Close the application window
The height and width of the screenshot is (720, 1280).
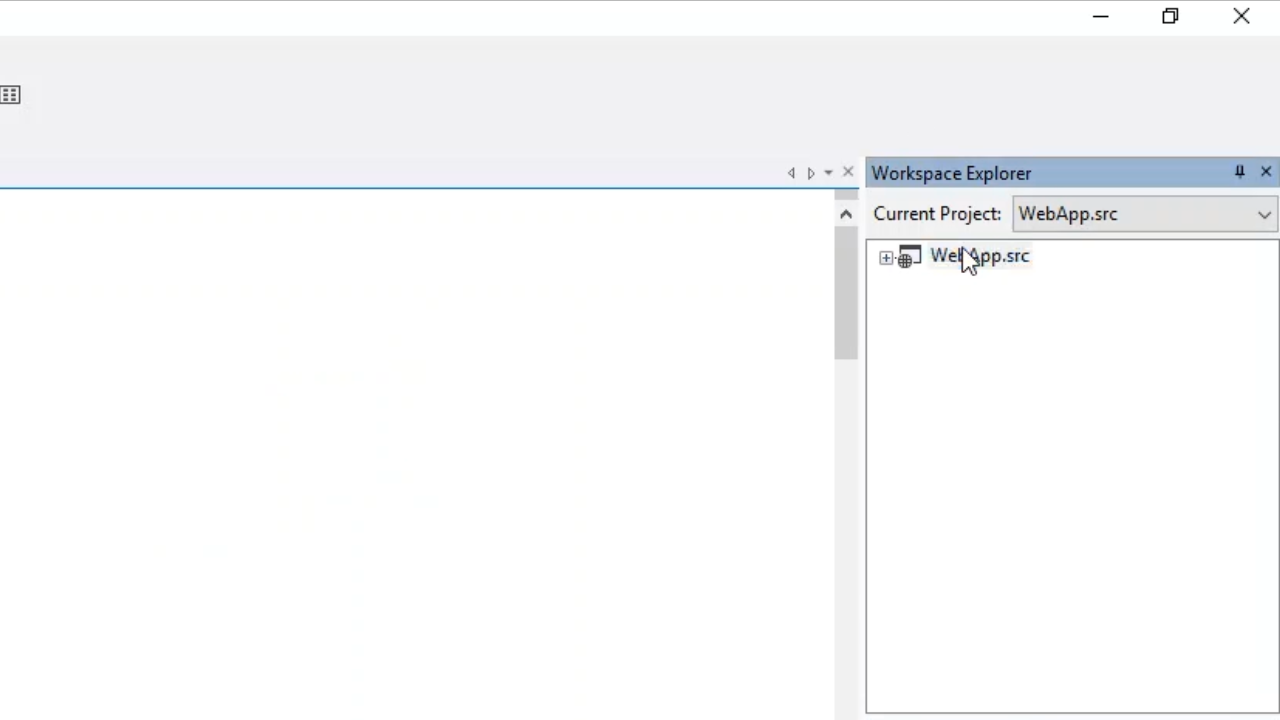pyautogui.click(x=1241, y=17)
